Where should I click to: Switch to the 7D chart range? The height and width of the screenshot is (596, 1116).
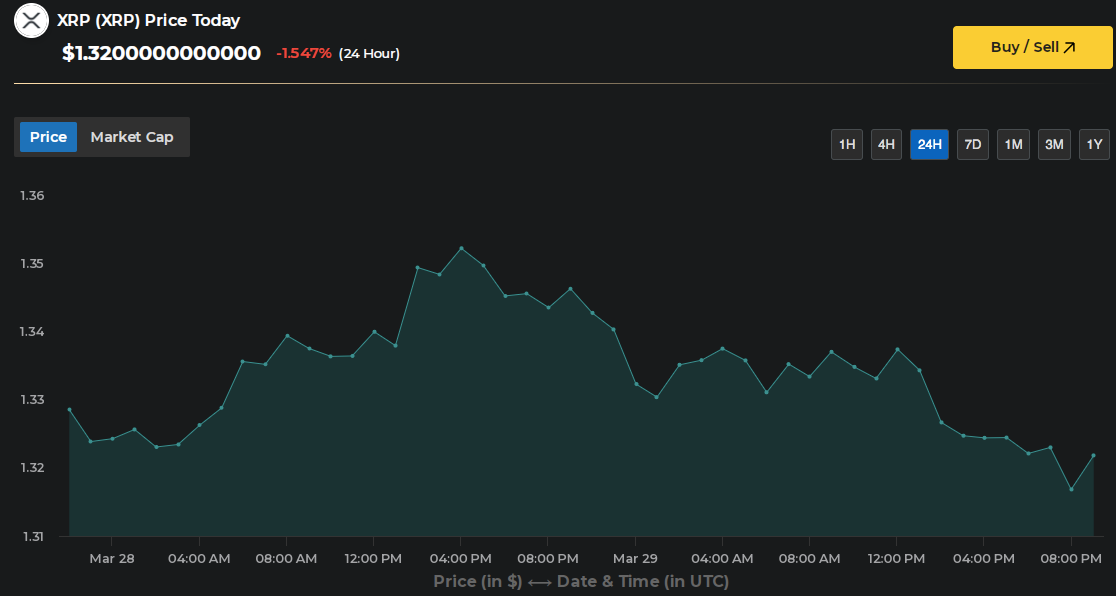(972, 144)
